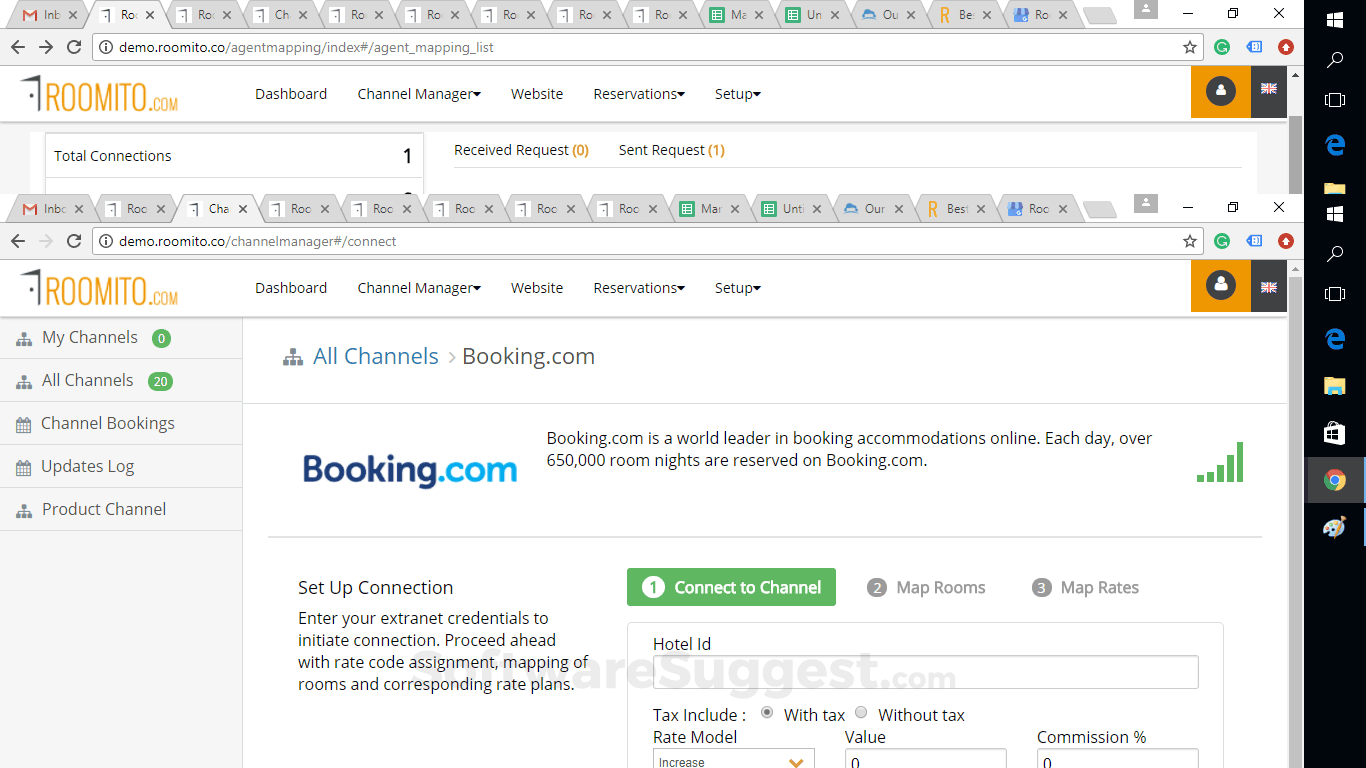The width and height of the screenshot is (1366, 768).
Task: Click the Commission % input field
Action: coord(1117,759)
